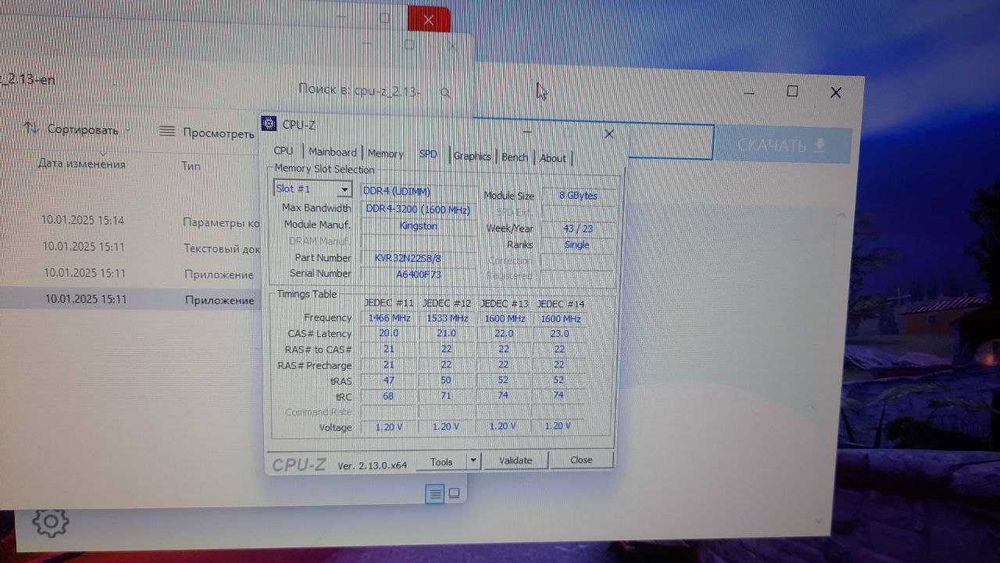Open the About tab in CPU-Z
The height and width of the screenshot is (563, 1000).
(552, 158)
